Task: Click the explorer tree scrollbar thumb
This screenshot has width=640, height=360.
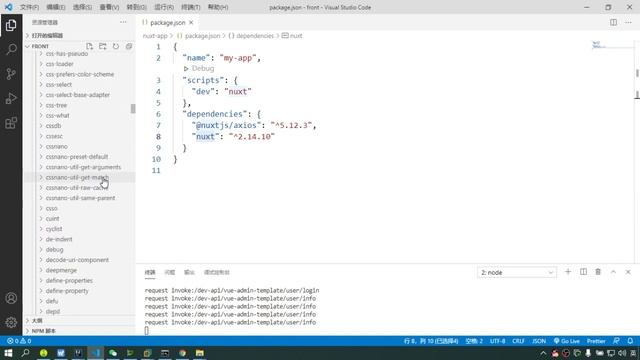Action: tap(133, 109)
